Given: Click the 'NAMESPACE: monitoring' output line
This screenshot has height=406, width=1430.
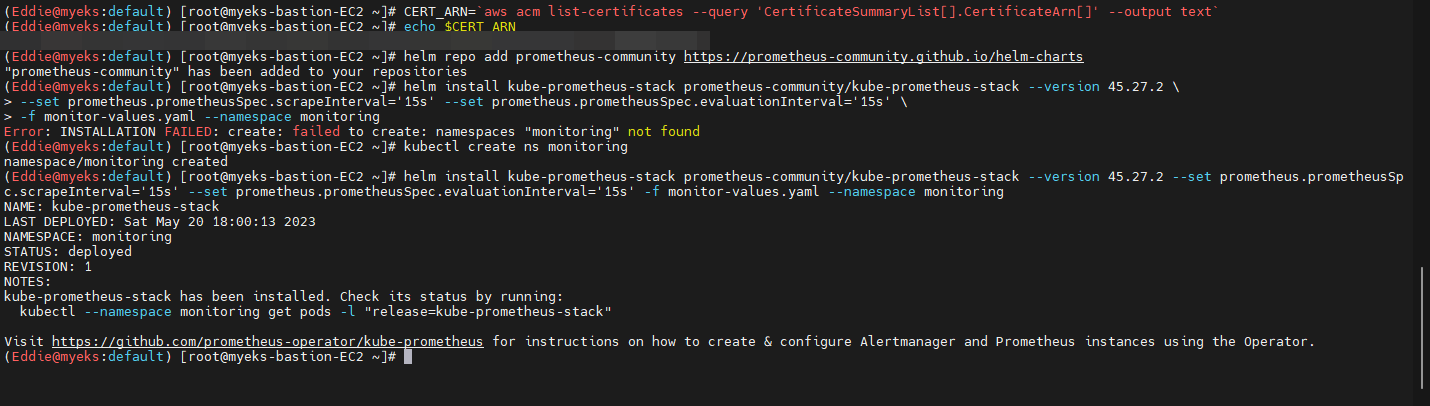Looking at the screenshot, I should (x=88, y=237).
